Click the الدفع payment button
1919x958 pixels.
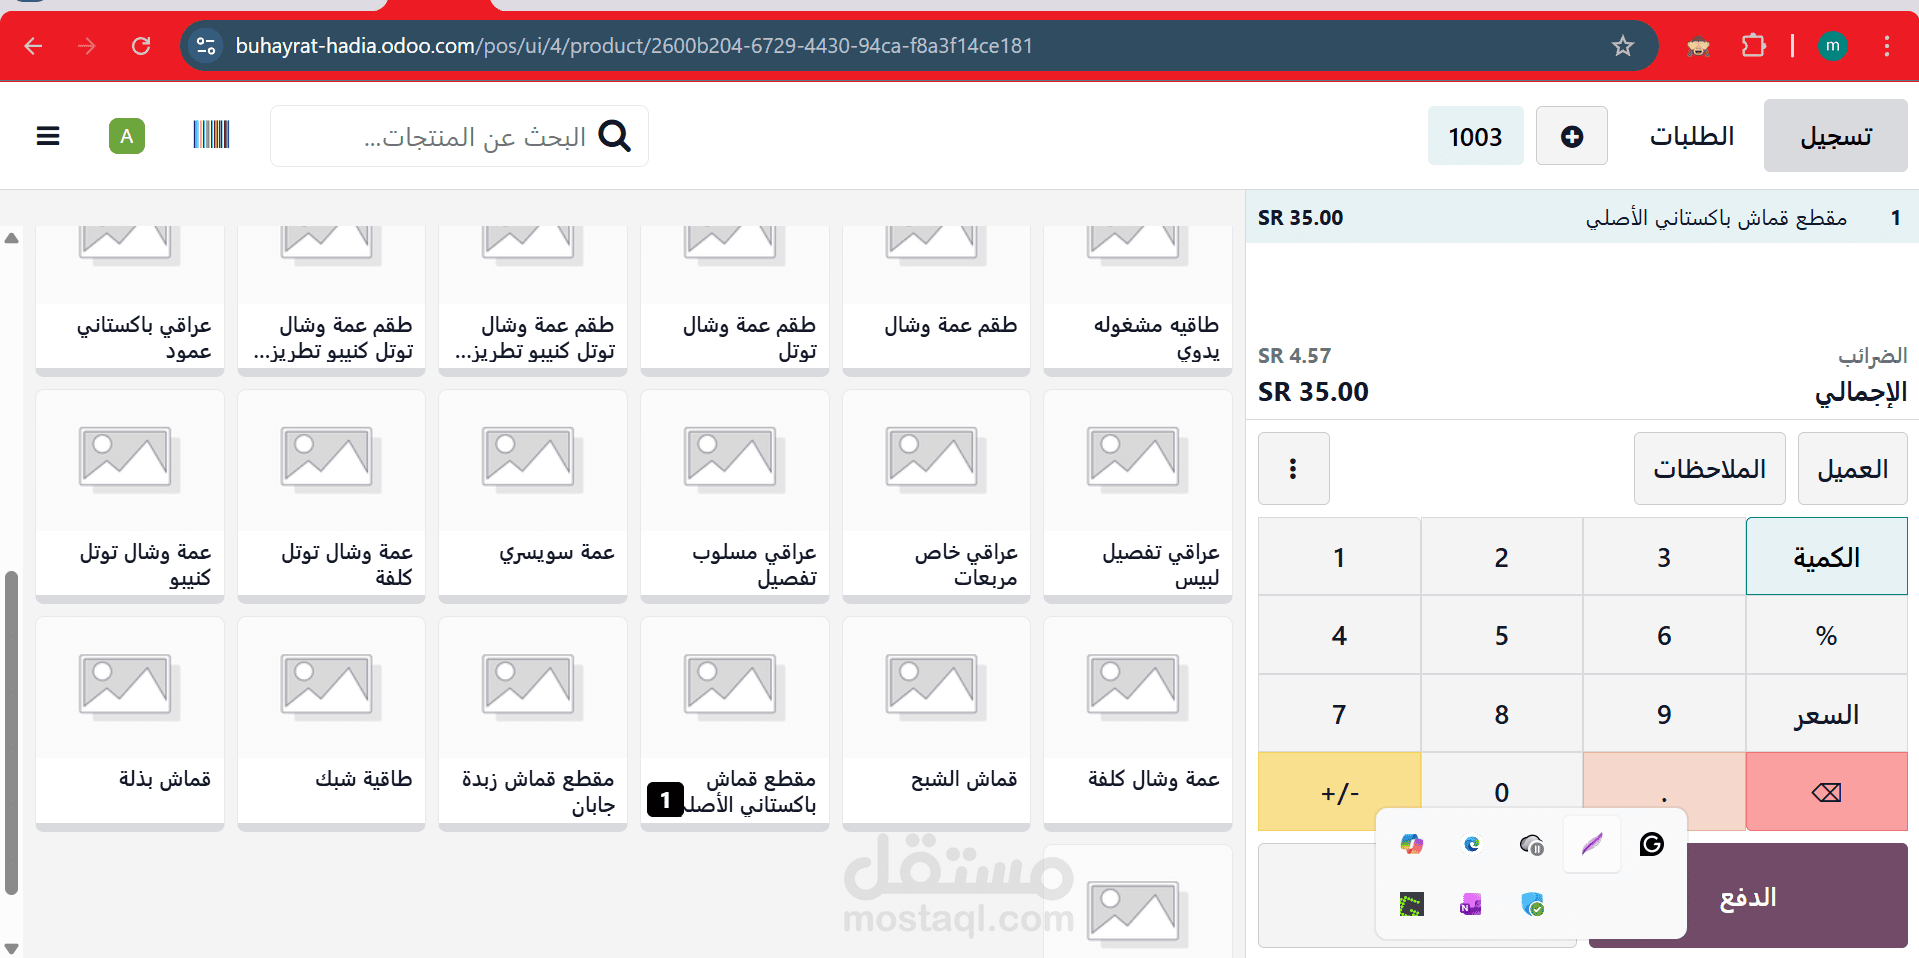(x=1748, y=896)
